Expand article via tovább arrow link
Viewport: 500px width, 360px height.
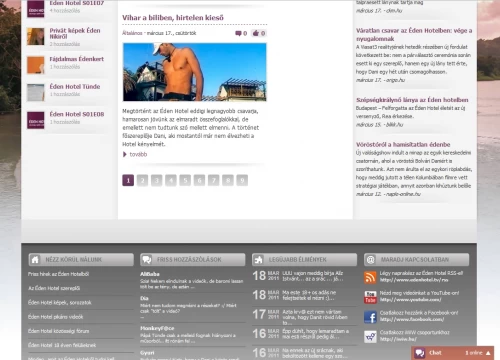135,154
